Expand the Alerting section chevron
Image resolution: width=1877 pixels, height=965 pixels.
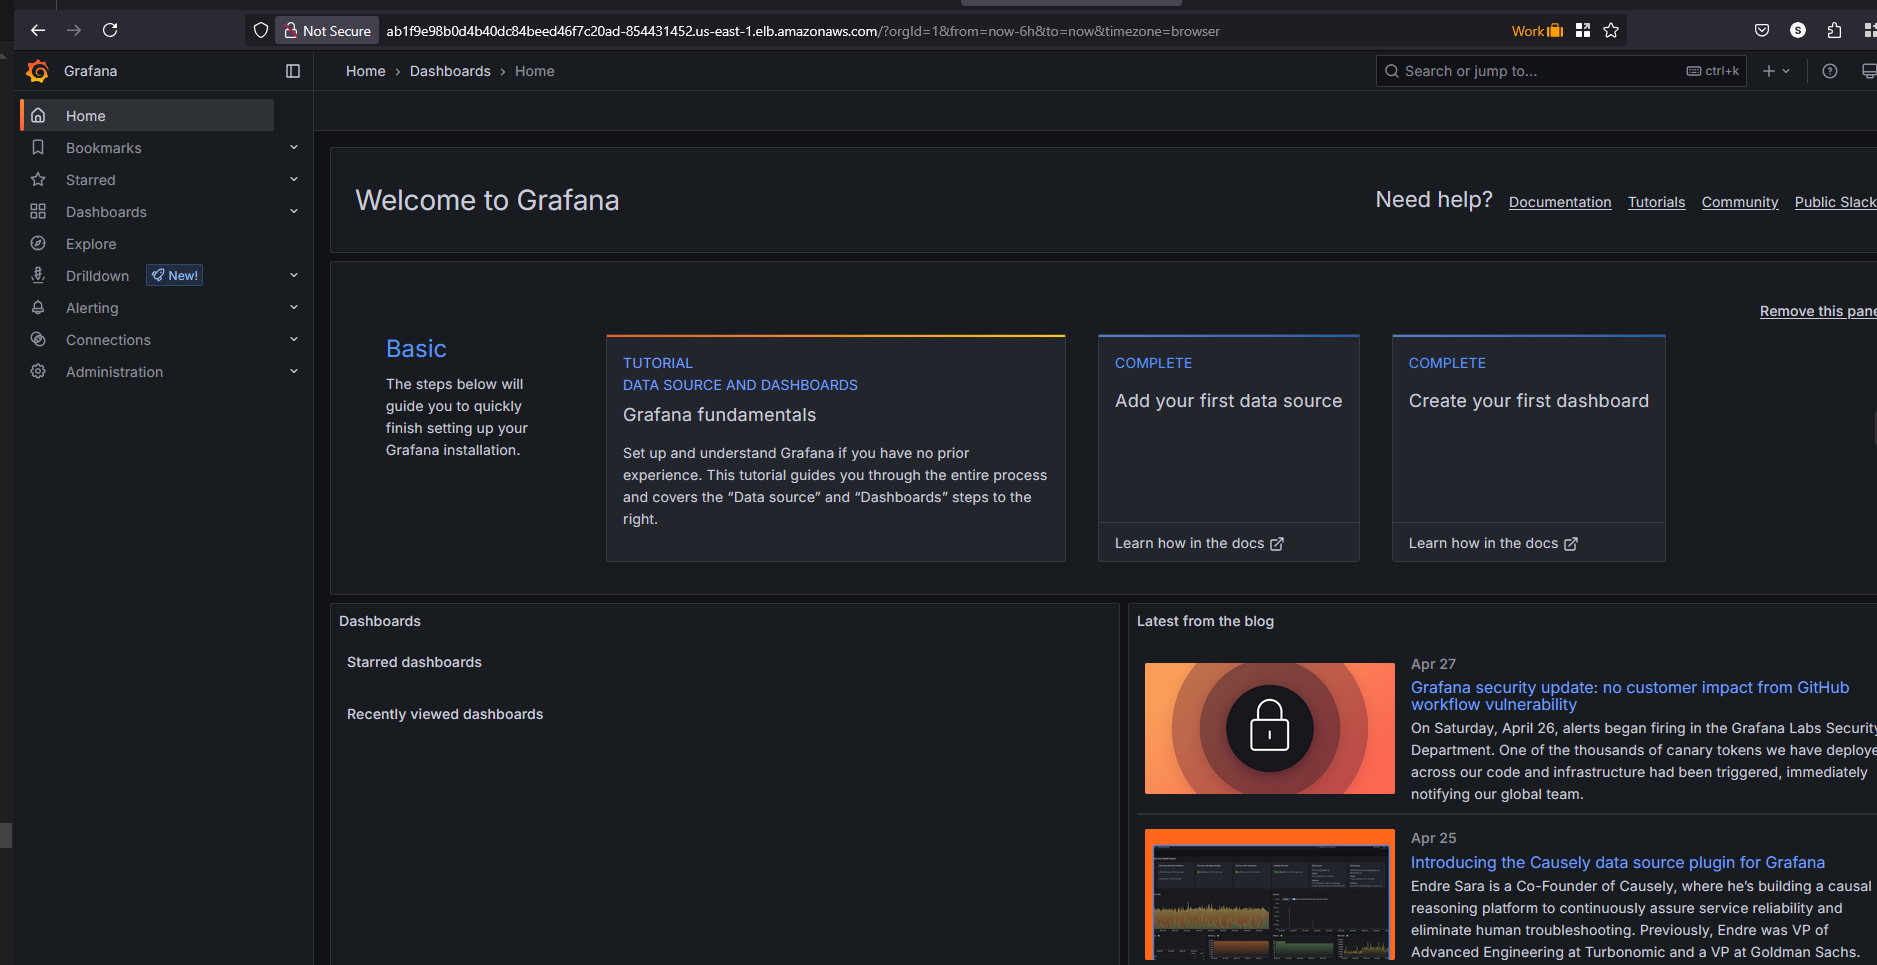point(294,307)
